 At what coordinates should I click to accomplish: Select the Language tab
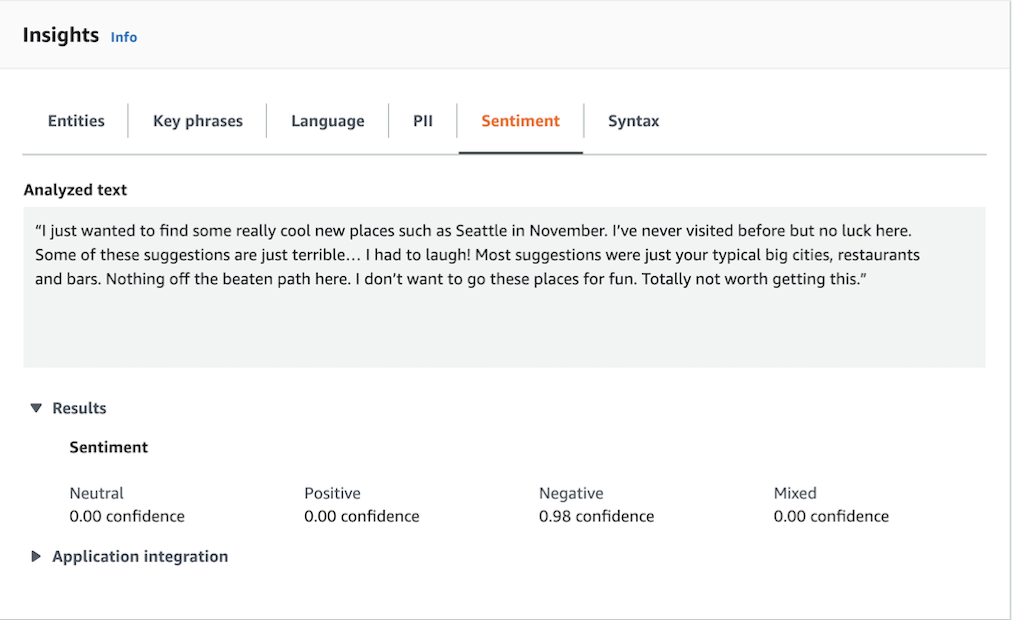pos(327,121)
